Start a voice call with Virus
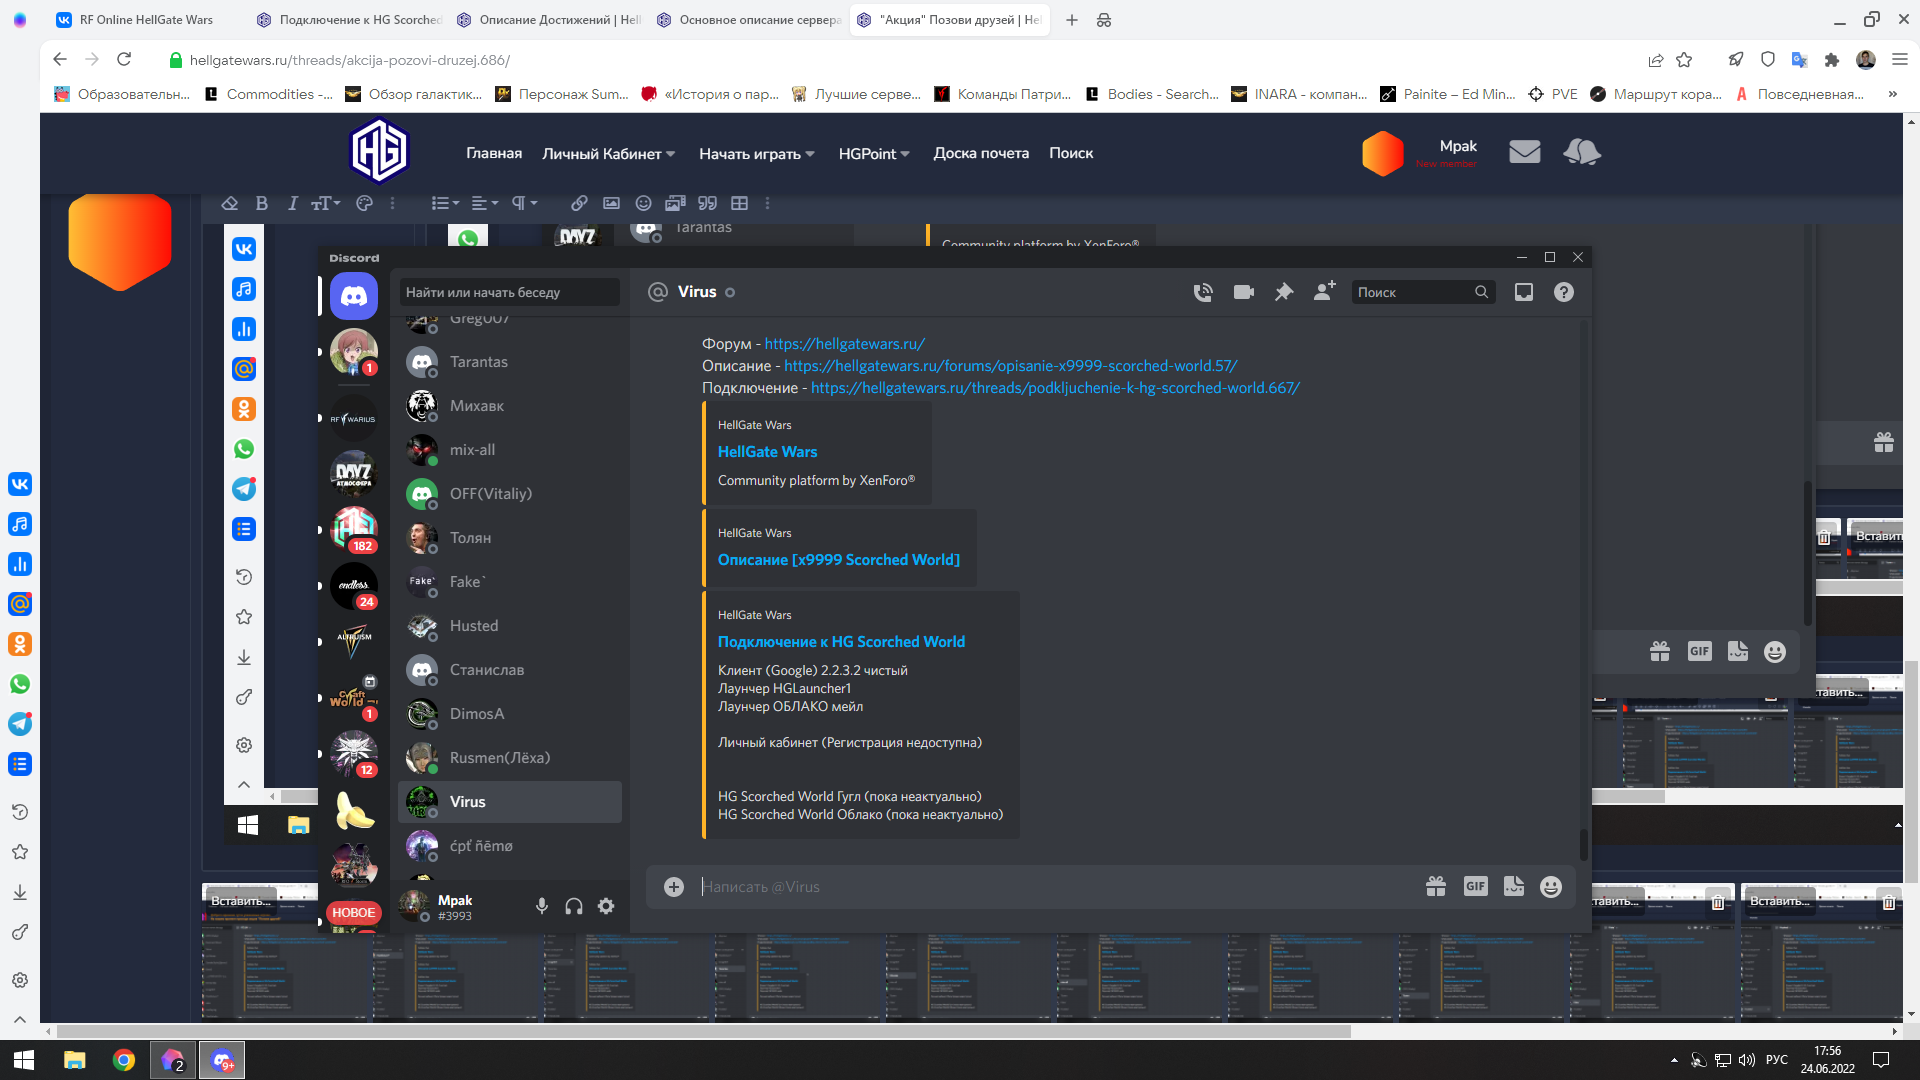The width and height of the screenshot is (1920, 1080). pos(1203,292)
